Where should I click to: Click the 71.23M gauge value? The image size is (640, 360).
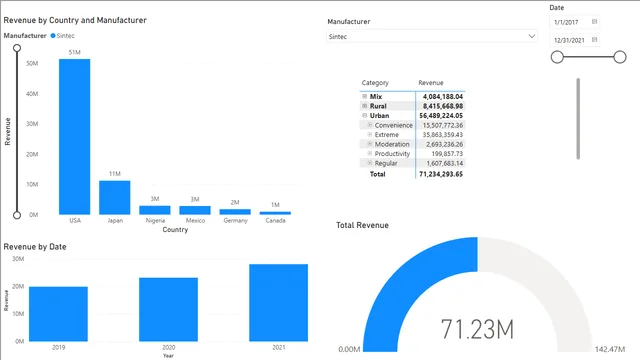(477, 329)
